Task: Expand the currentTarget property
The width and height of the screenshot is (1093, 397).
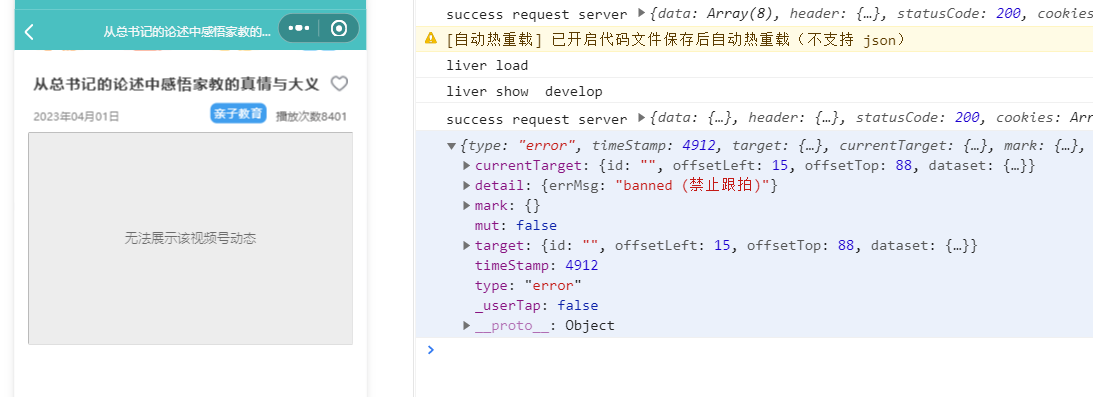Action: pos(466,166)
